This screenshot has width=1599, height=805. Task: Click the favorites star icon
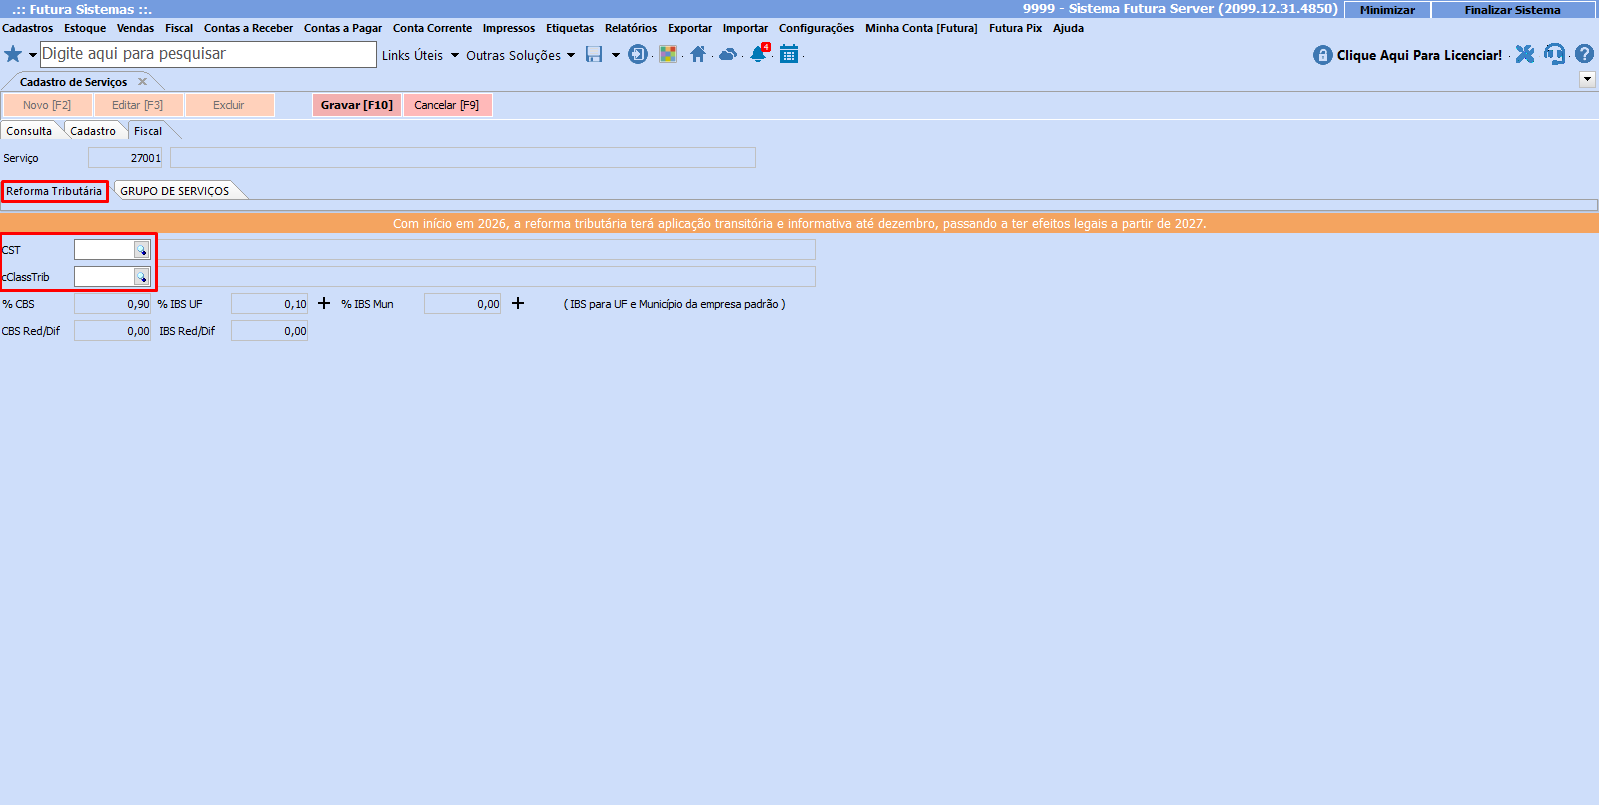tap(13, 54)
